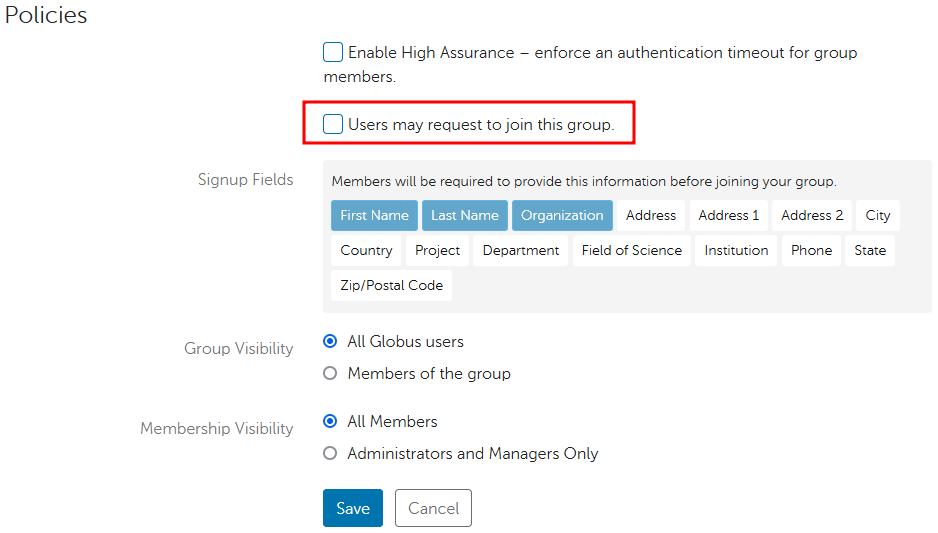This screenshot has width=938, height=533.
Task: Select the Field of Science tag
Action: click(632, 250)
